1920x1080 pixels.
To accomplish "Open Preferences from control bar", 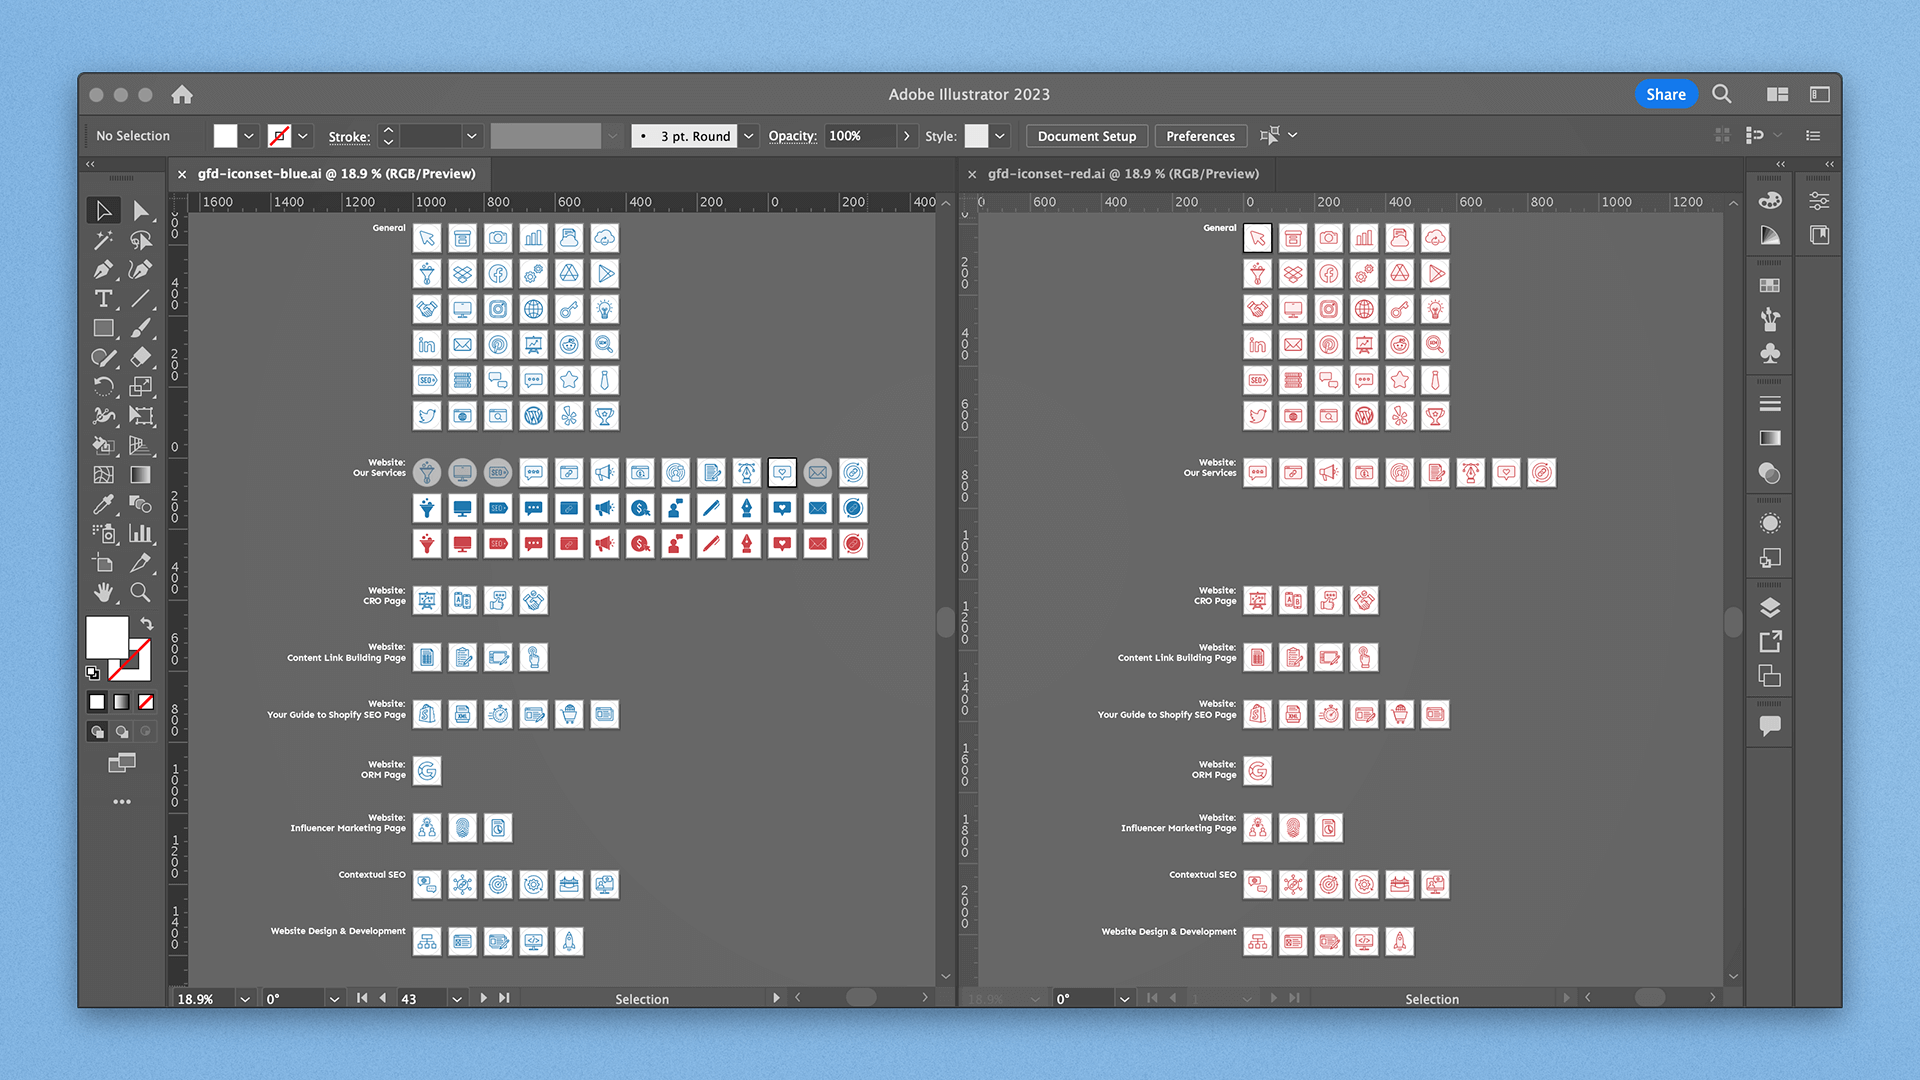I will pos(1200,136).
